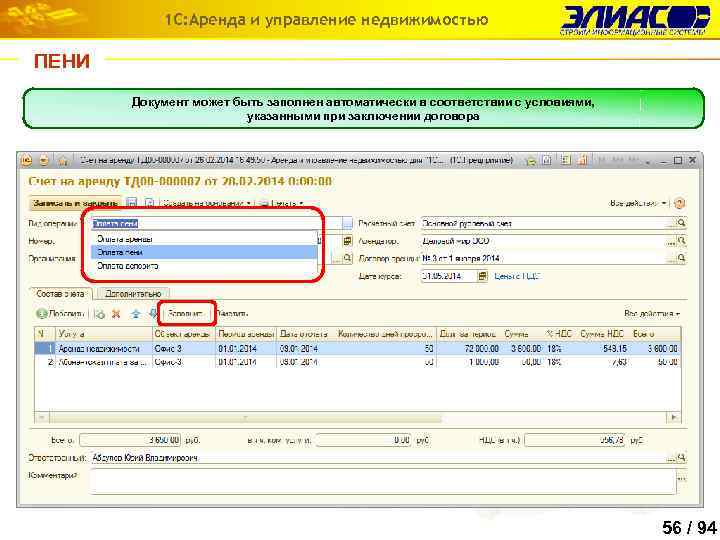The width and height of the screenshot is (720, 540).
Task: Click the Дата оплаты column header
Action: pos(305,334)
